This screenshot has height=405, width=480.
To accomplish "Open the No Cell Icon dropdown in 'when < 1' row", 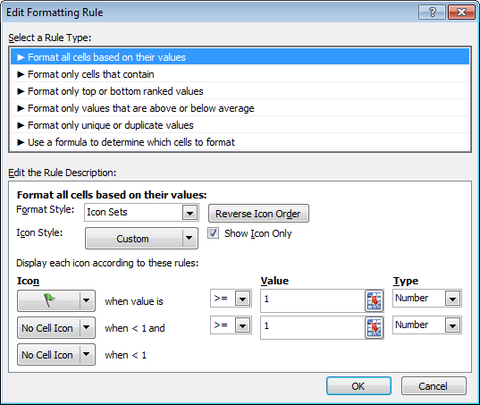I will pos(56,355).
